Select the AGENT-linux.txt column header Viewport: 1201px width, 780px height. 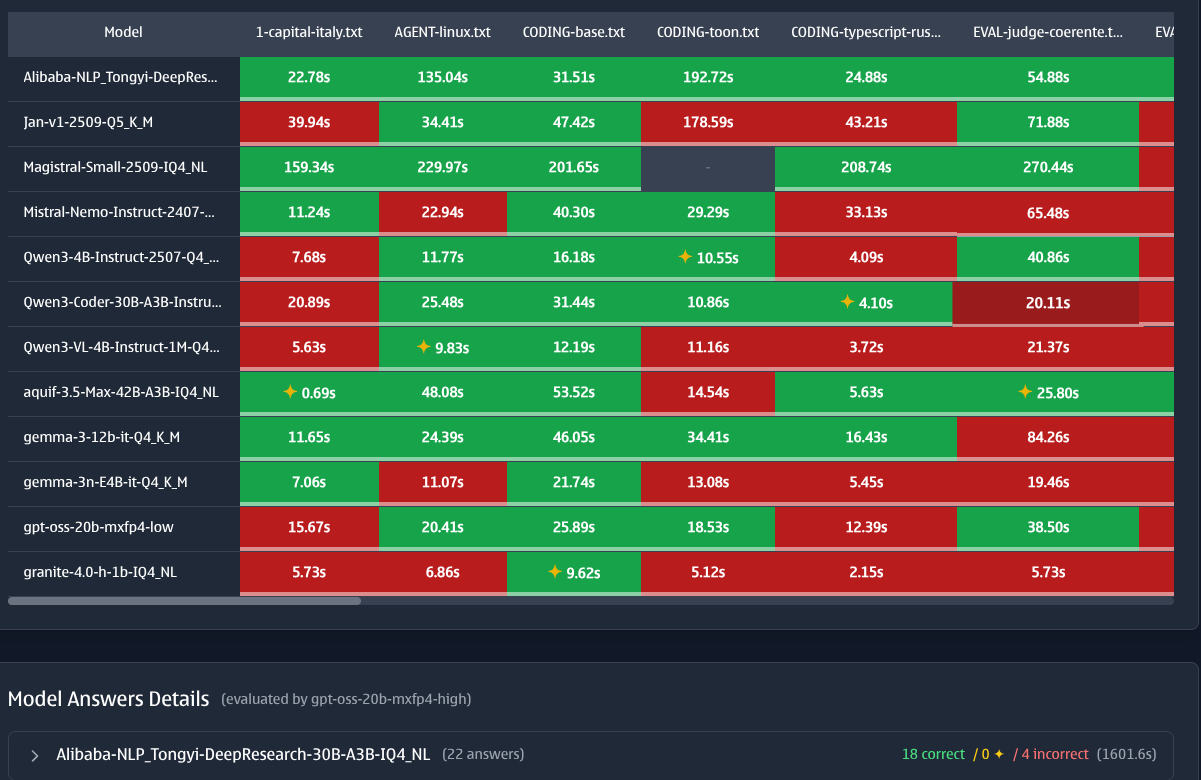click(x=443, y=32)
